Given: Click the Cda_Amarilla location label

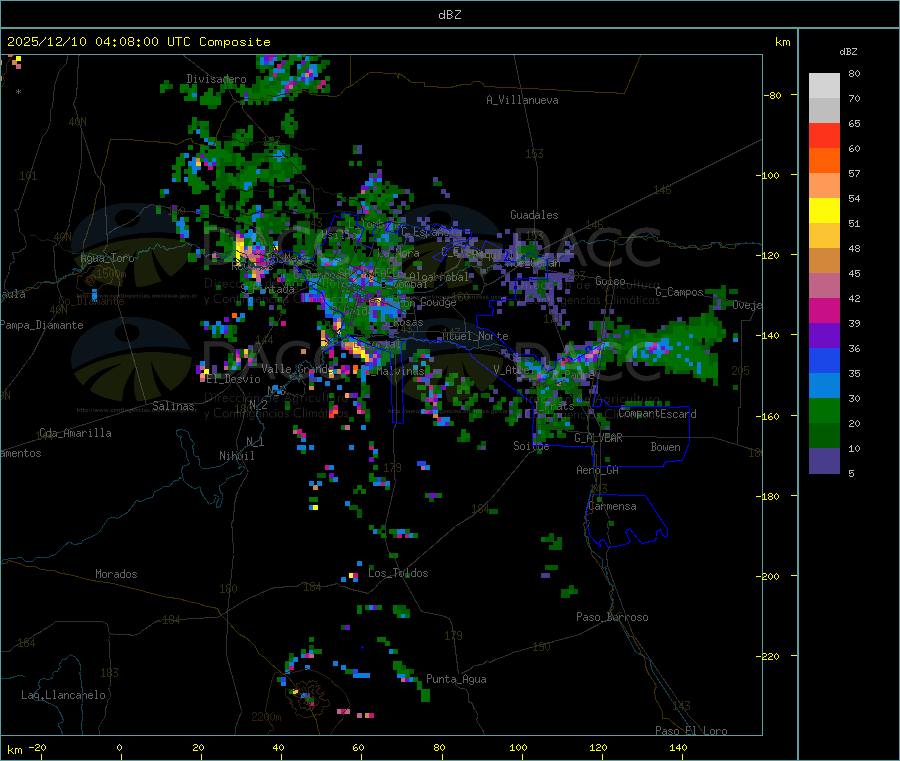Looking at the screenshot, I should tap(75, 433).
